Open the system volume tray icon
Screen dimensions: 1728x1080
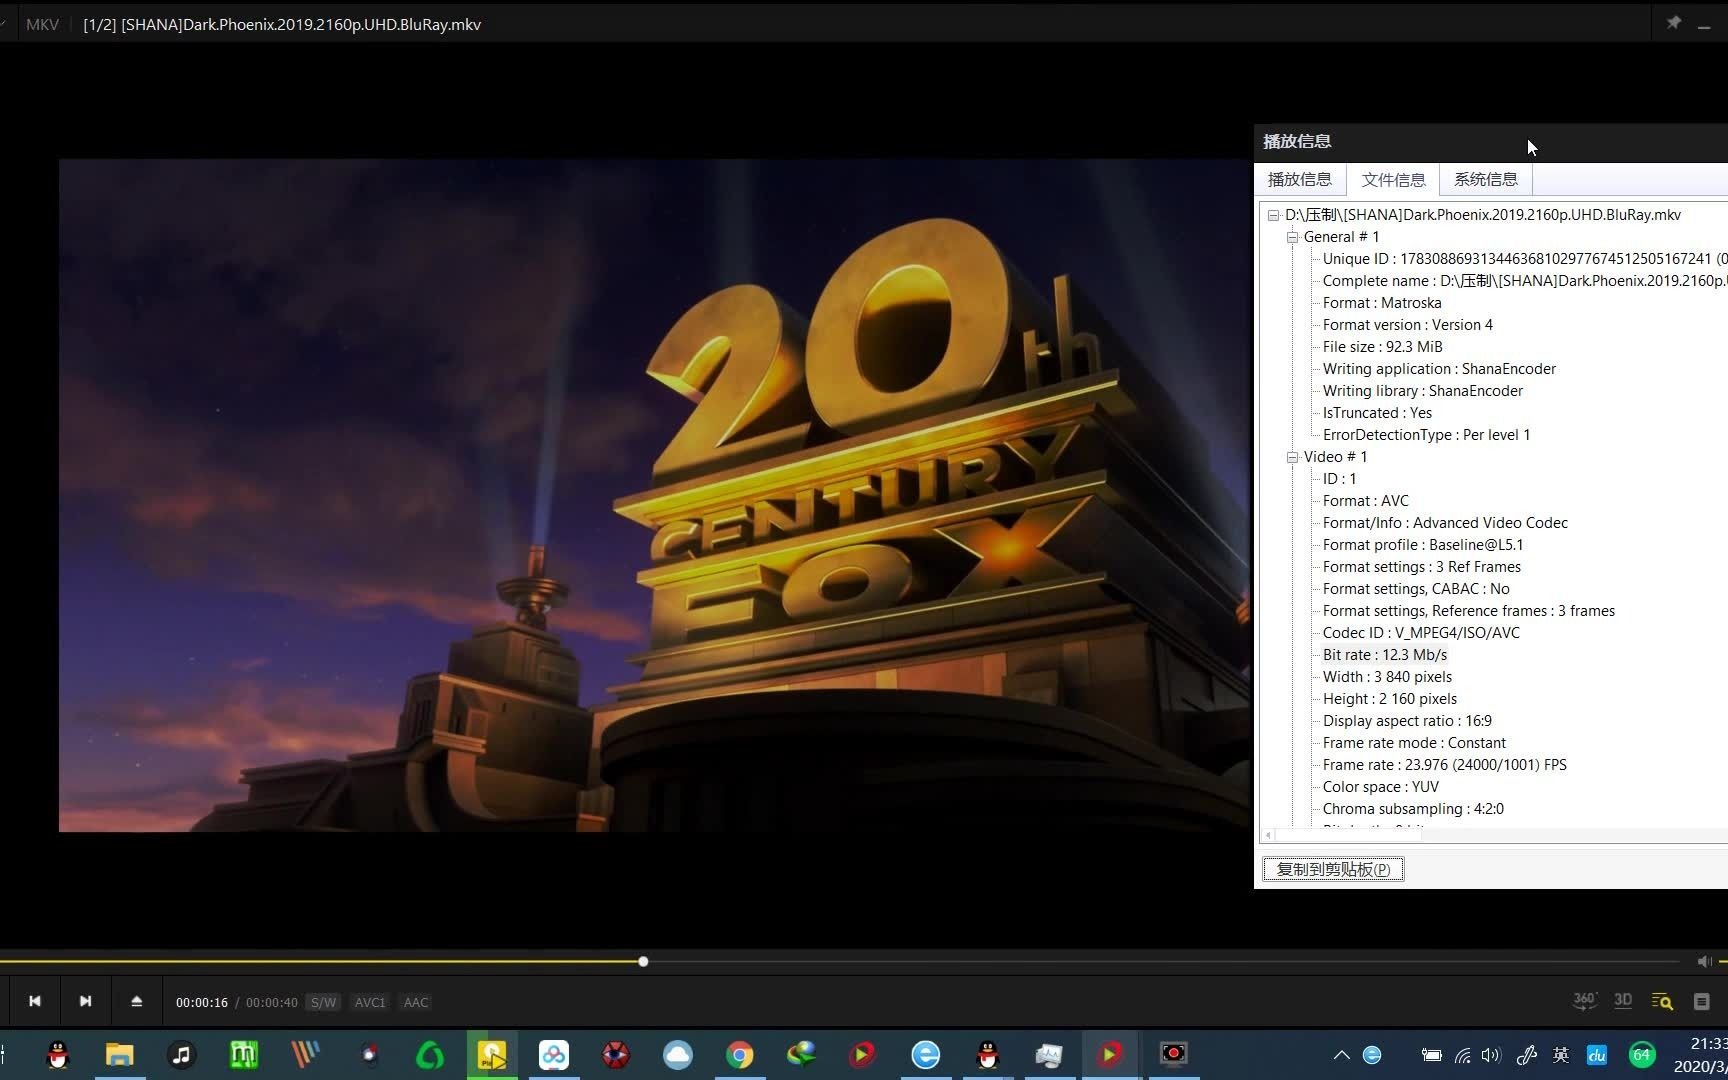pyautogui.click(x=1491, y=1055)
